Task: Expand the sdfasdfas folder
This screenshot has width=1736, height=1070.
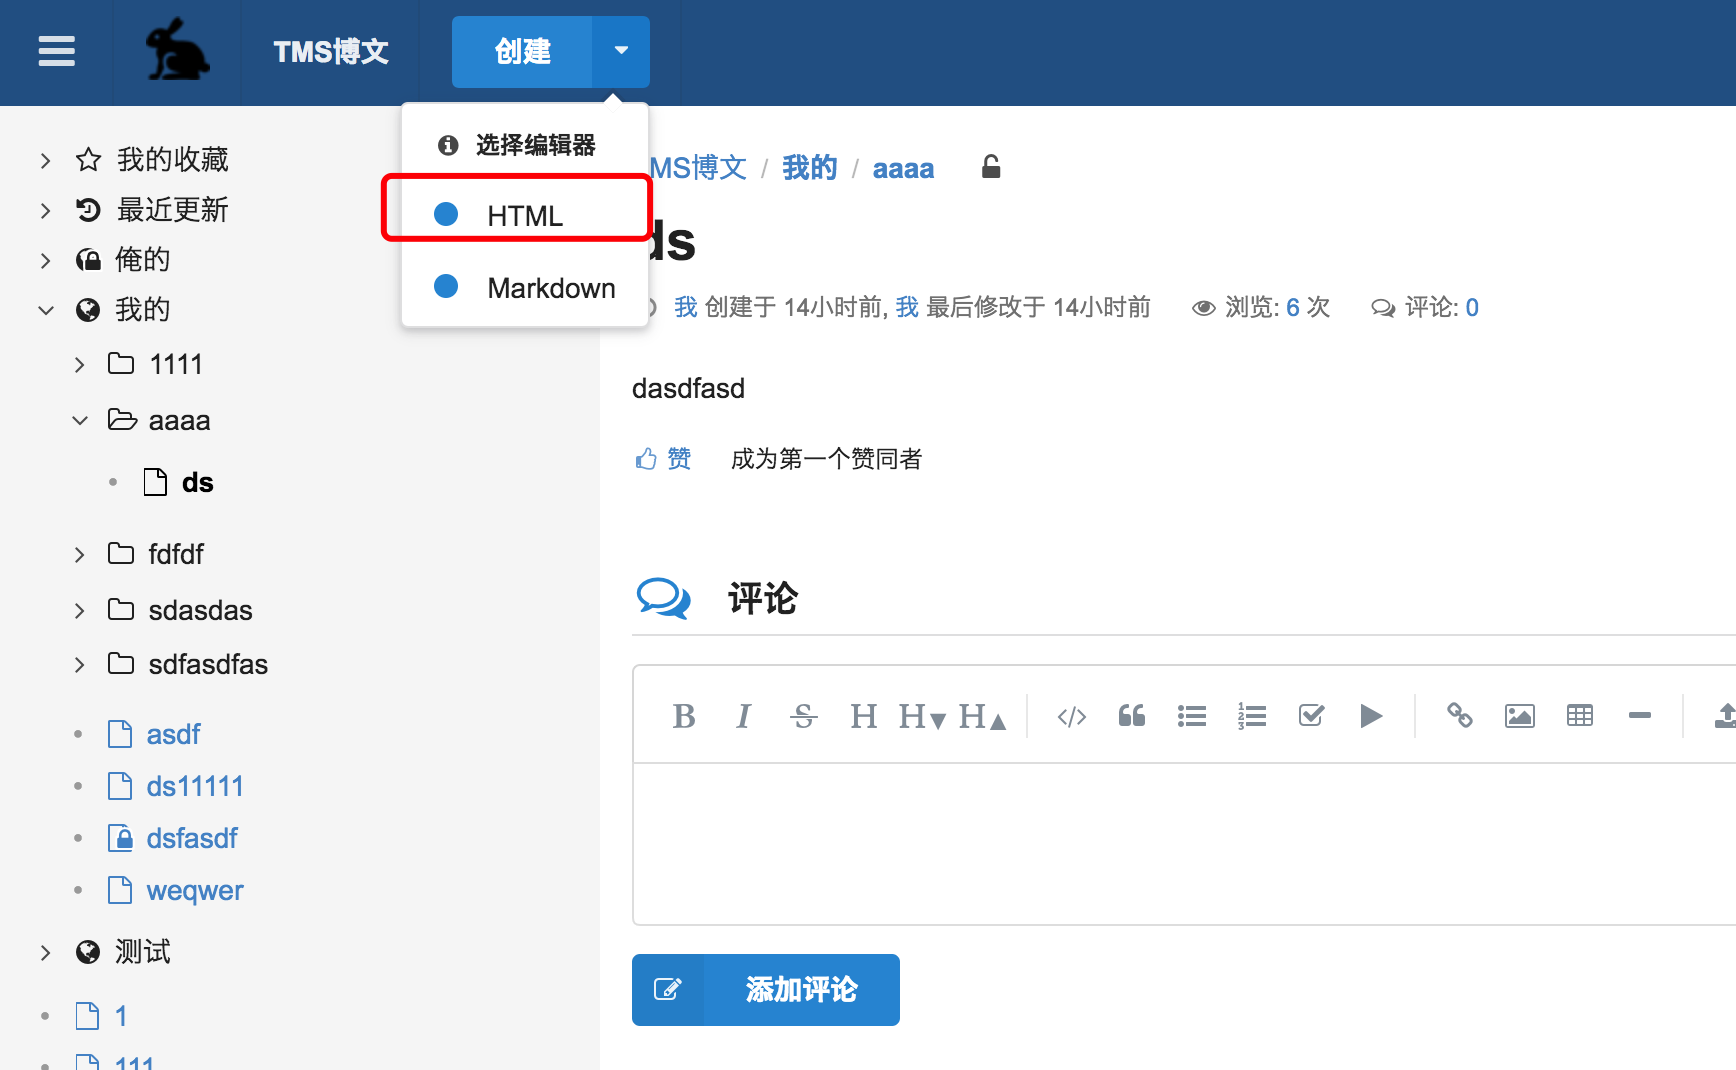Action: tap(79, 665)
